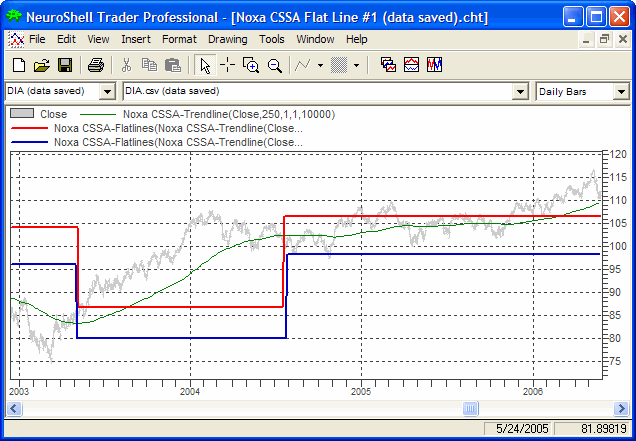636x441 pixels.
Task: Select the Close legend label
Action: pyautogui.click(x=53, y=114)
